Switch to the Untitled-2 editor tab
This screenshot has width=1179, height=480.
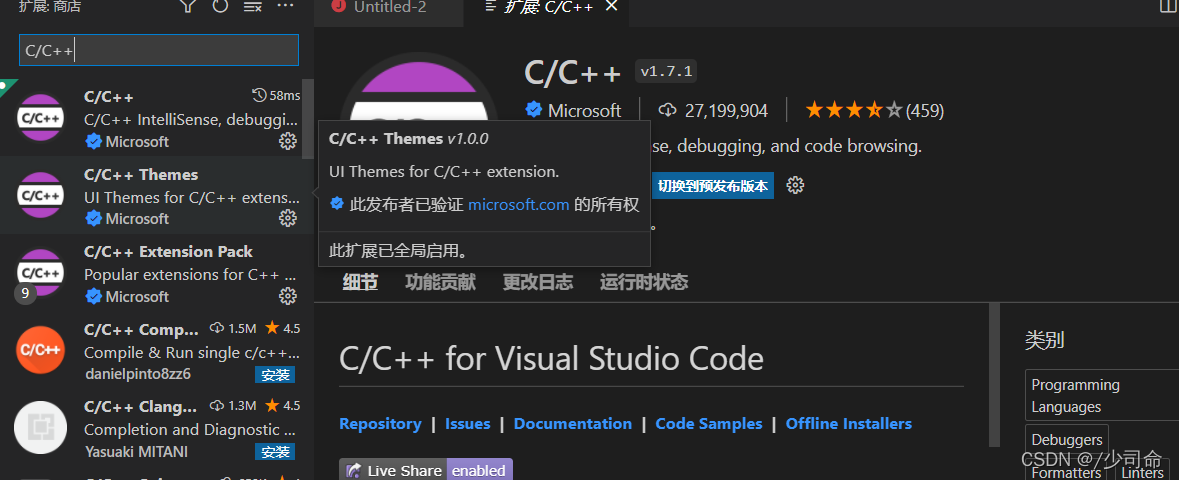coord(387,8)
